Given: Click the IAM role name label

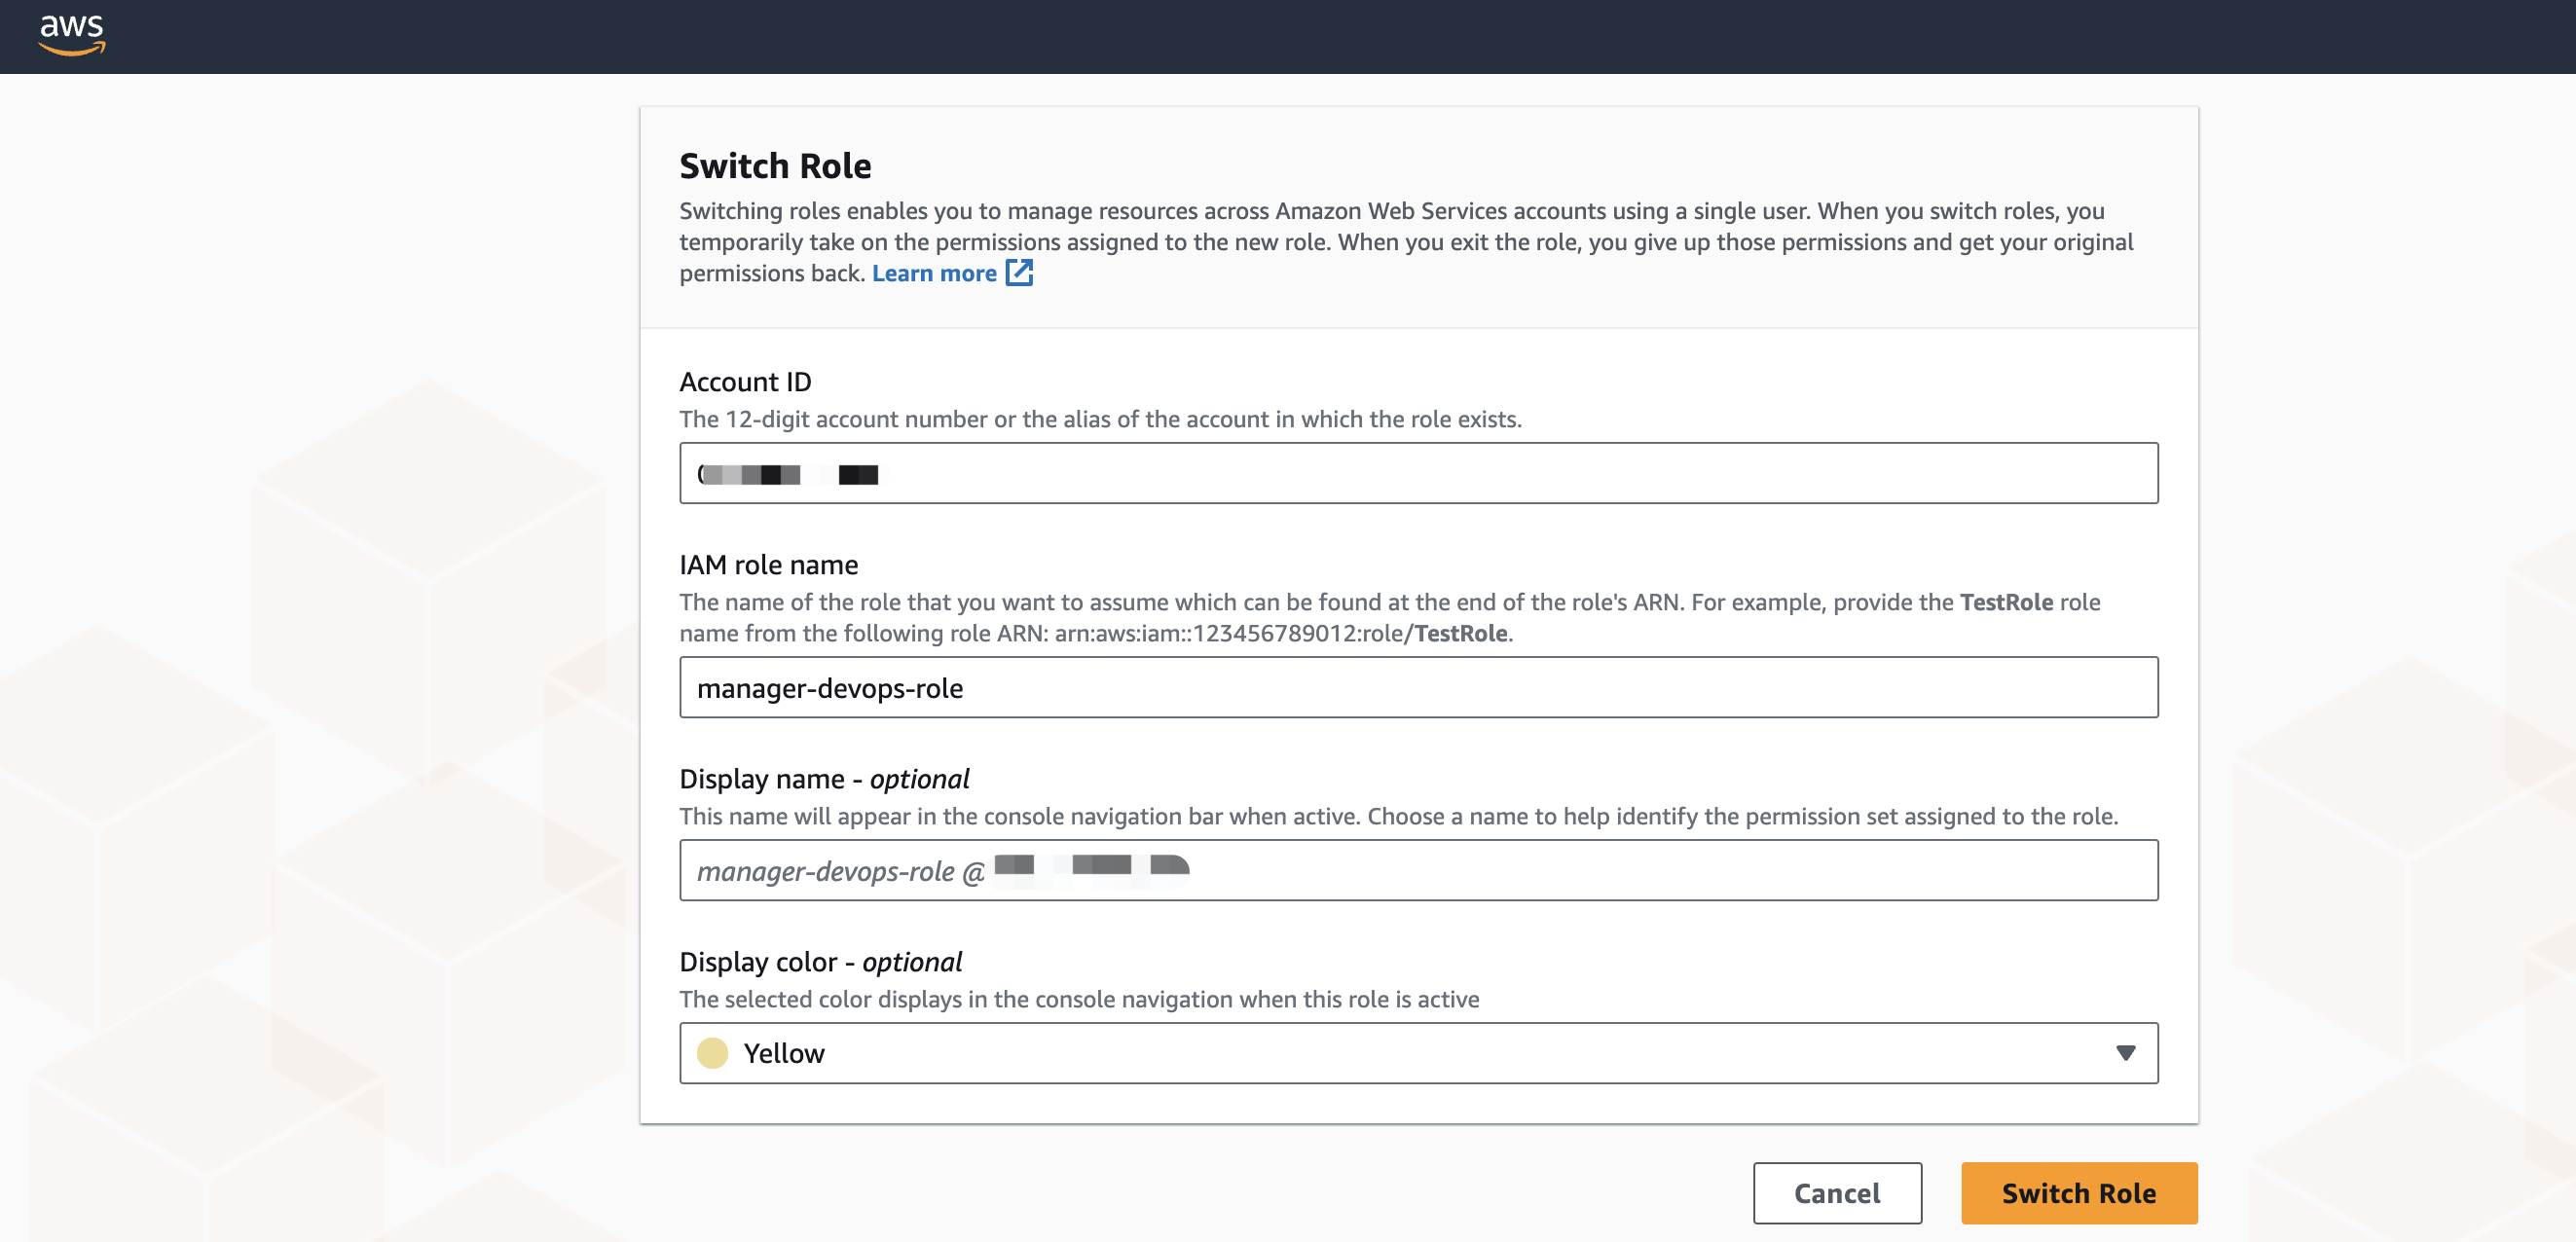Looking at the screenshot, I should pyautogui.click(x=768, y=565).
